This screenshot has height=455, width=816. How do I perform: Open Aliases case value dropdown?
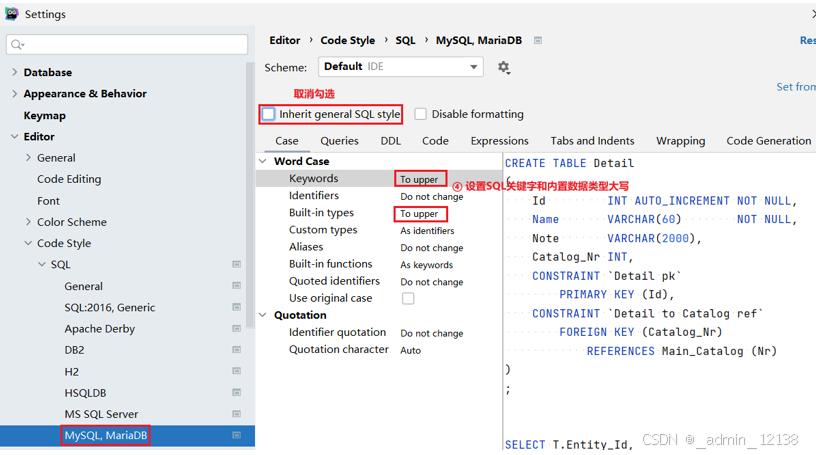(x=431, y=248)
